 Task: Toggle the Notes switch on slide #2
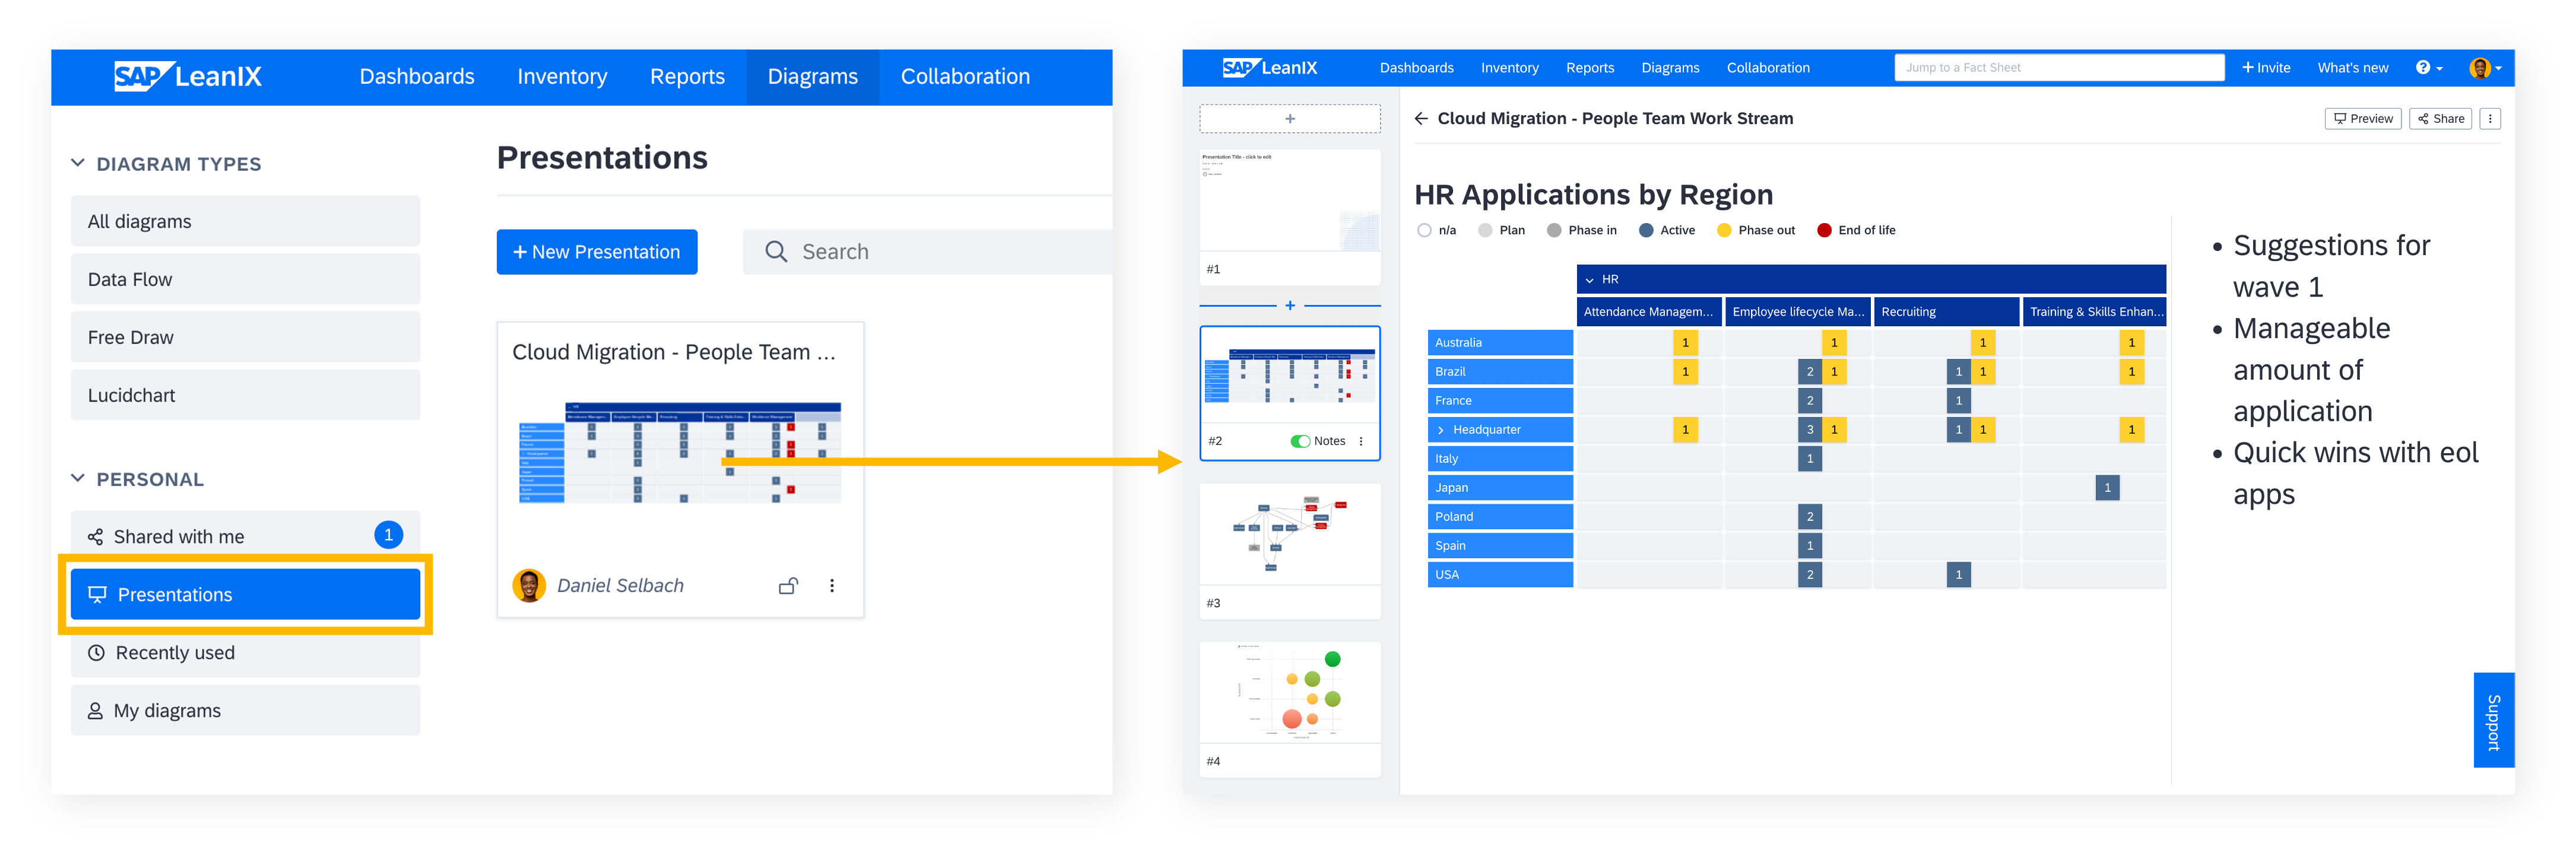1301,441
